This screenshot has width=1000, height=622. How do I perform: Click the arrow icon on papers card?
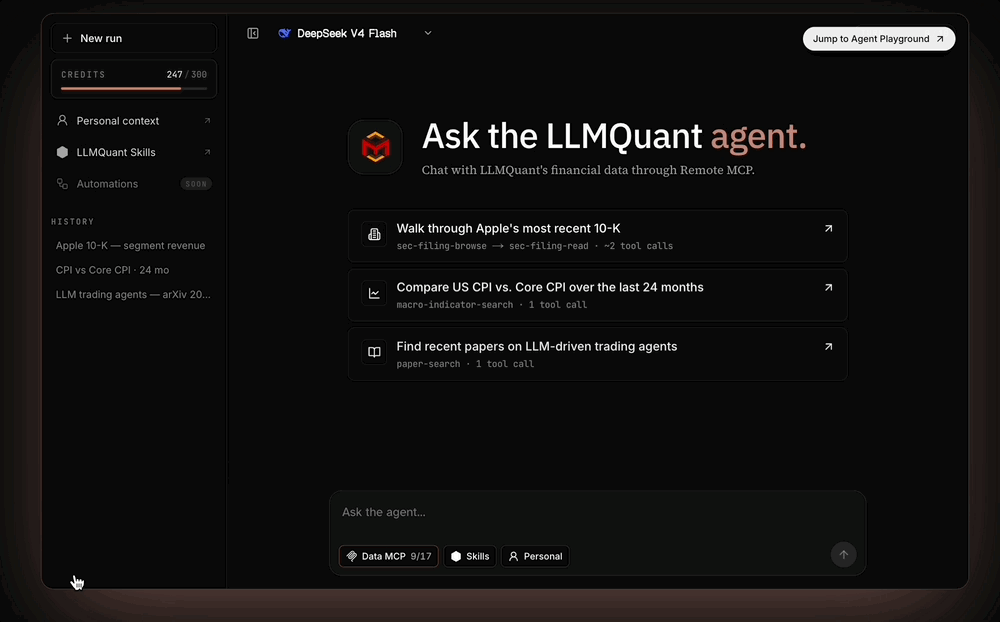pos(828,346)
